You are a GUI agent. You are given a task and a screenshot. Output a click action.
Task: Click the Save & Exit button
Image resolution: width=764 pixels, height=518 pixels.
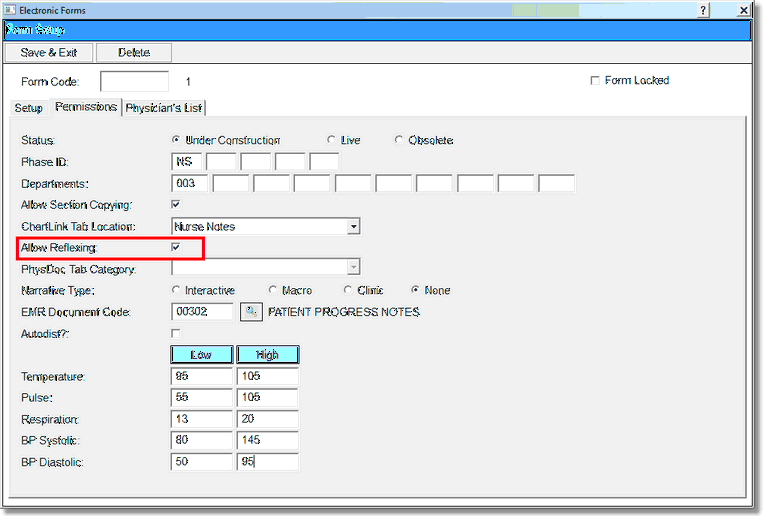click(49, 53)
